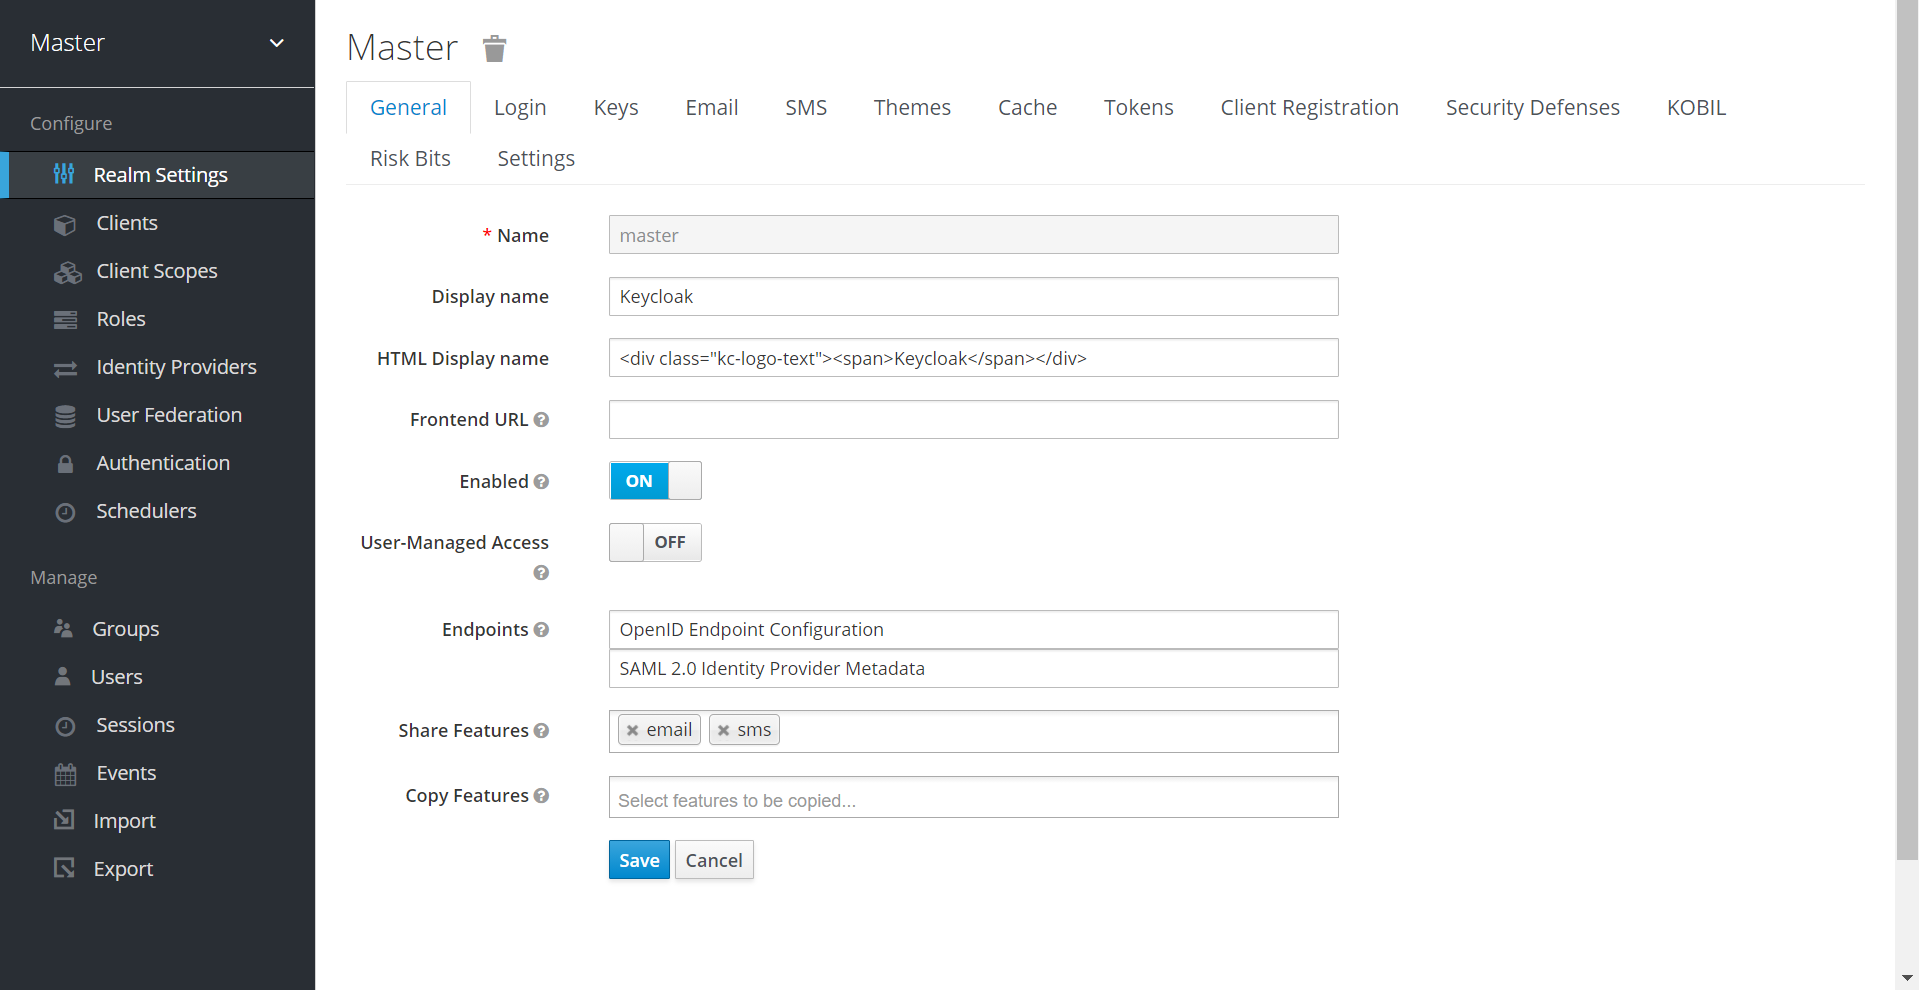Switch to the Login tab

pyautogui.click(x=520, y=108)
